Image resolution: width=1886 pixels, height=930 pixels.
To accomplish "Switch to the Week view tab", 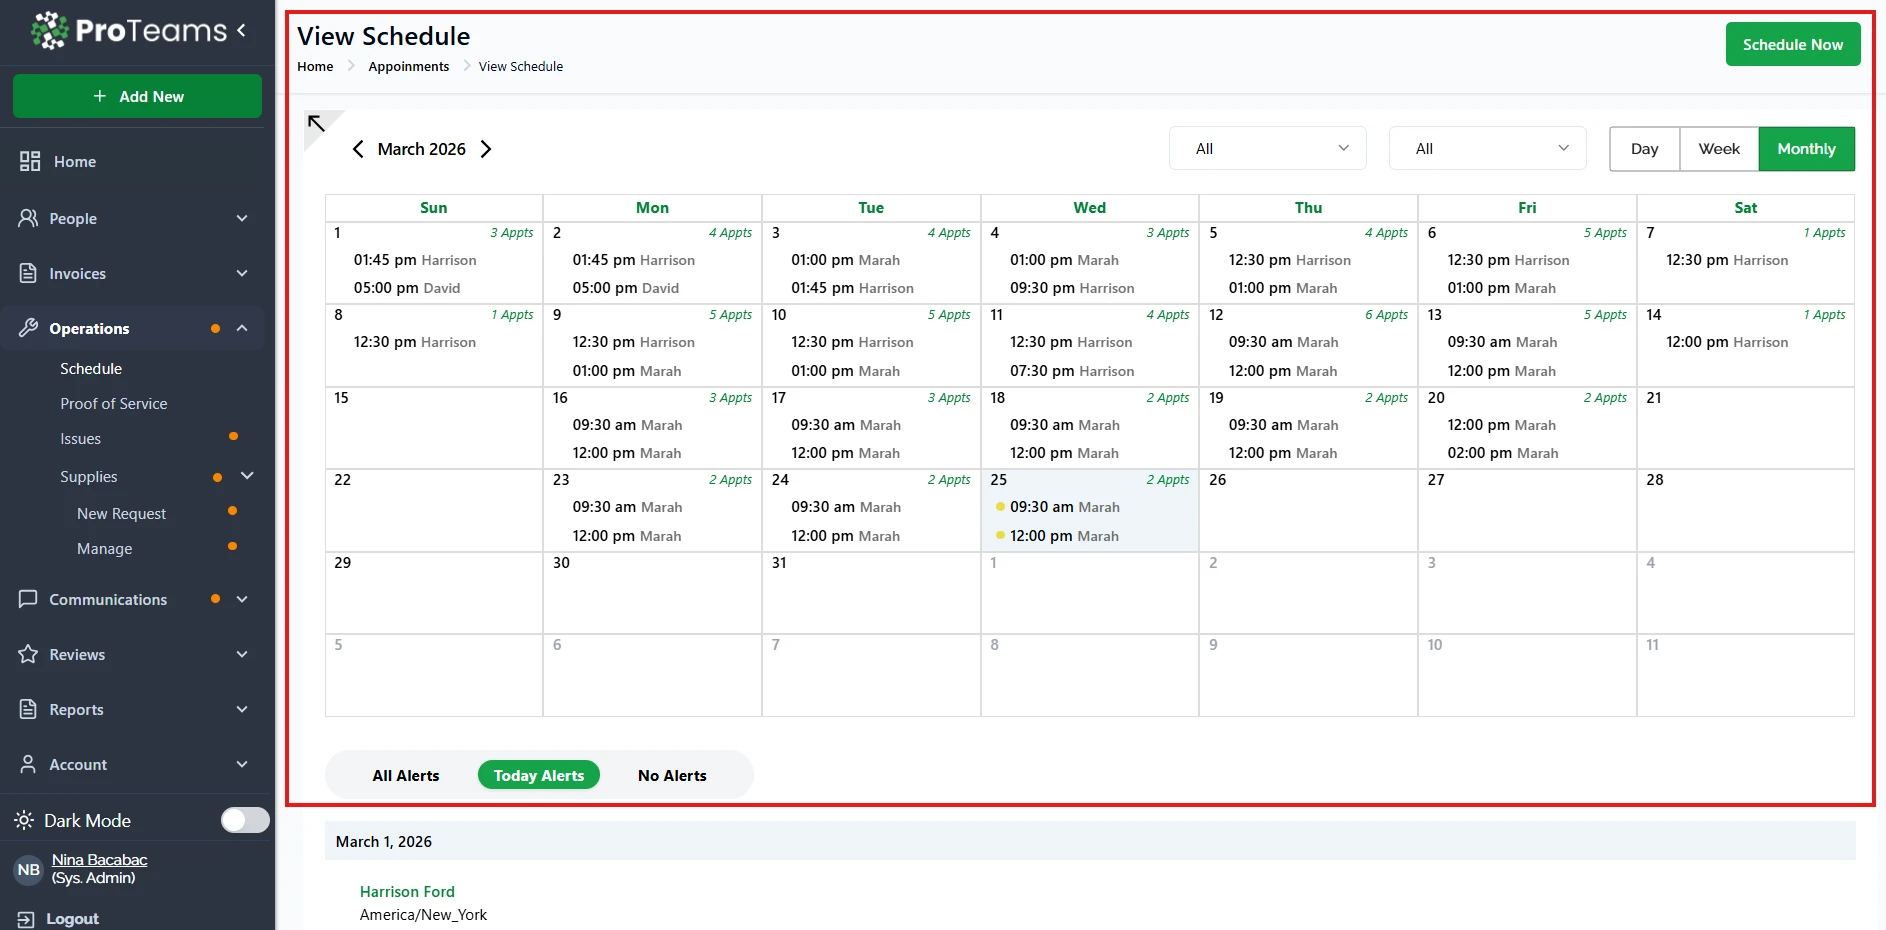I will coord(1718,149).
